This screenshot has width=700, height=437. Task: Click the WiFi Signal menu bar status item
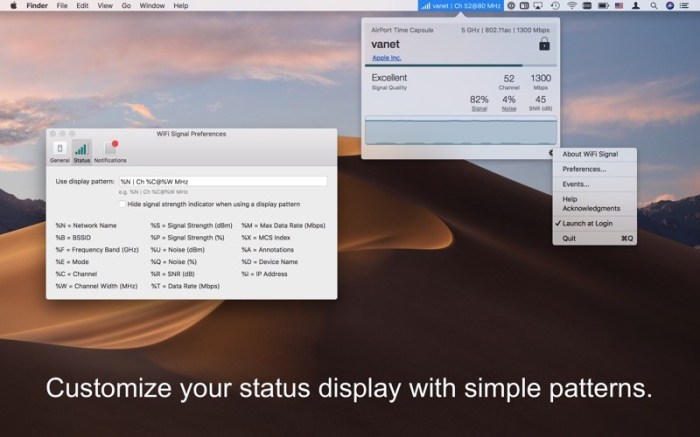[461, 6]
